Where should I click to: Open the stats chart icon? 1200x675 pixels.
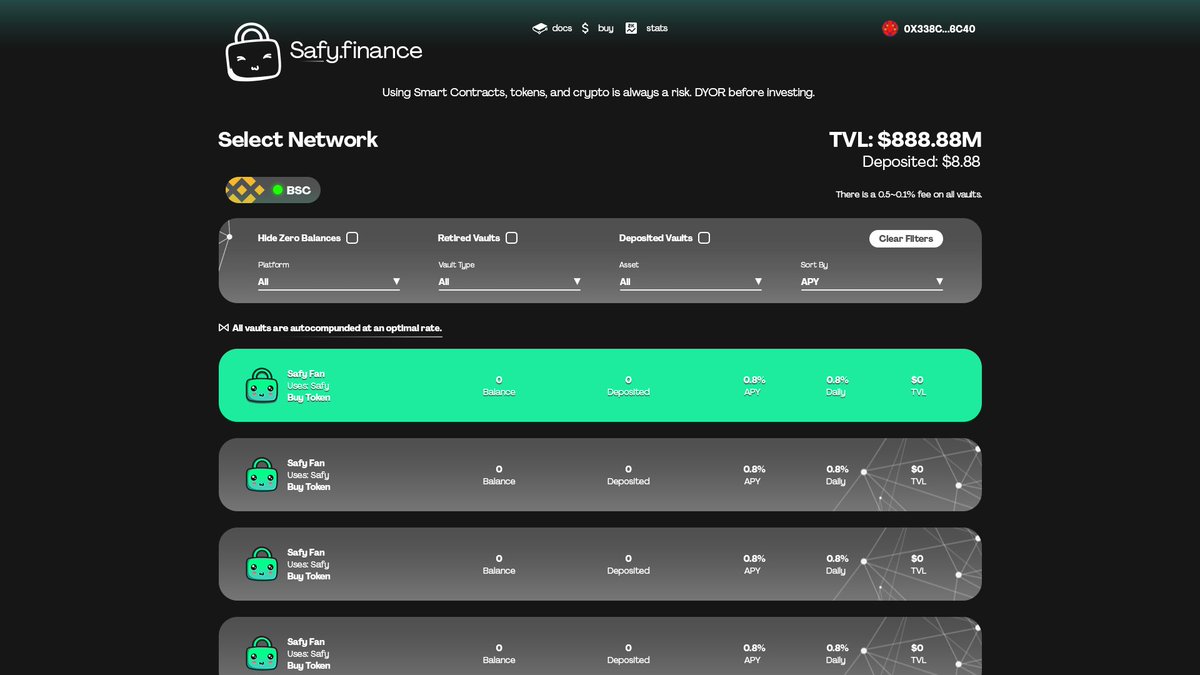point(631,28)
